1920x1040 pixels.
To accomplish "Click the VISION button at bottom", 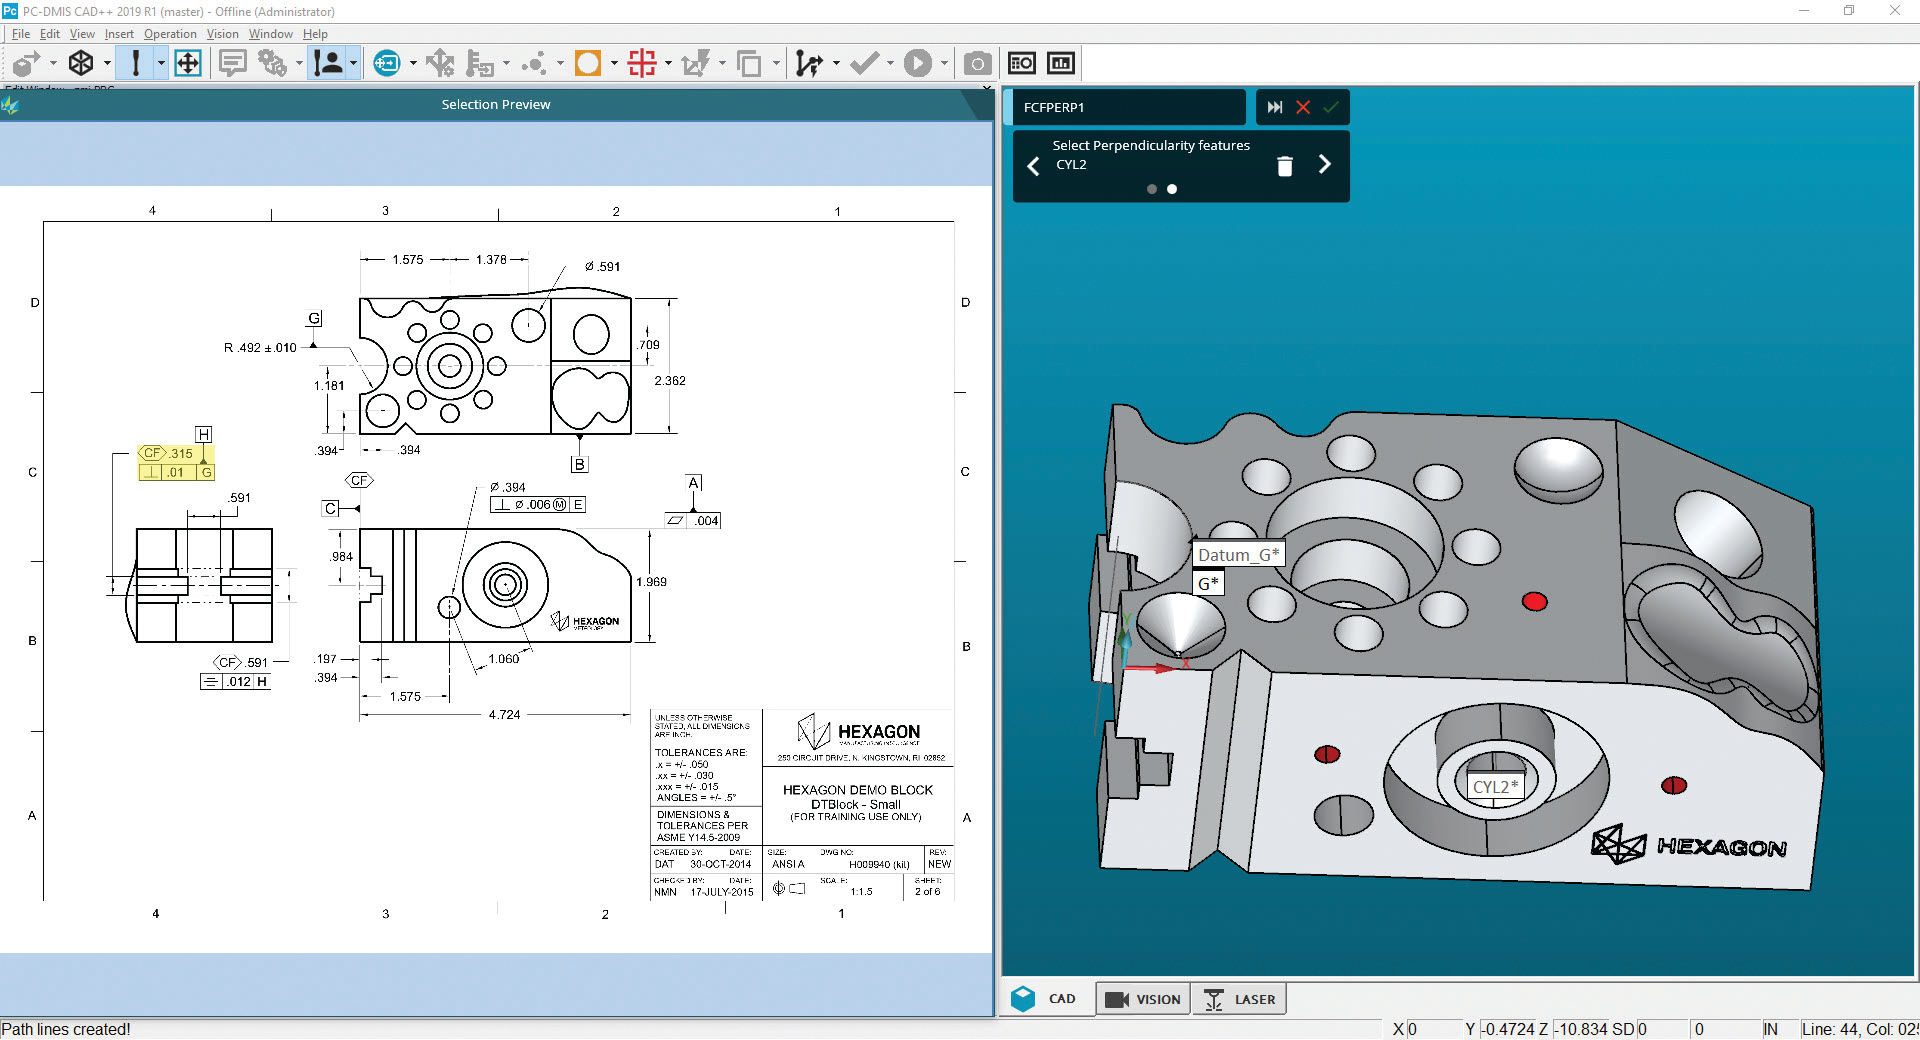I will click(1143, 999).
